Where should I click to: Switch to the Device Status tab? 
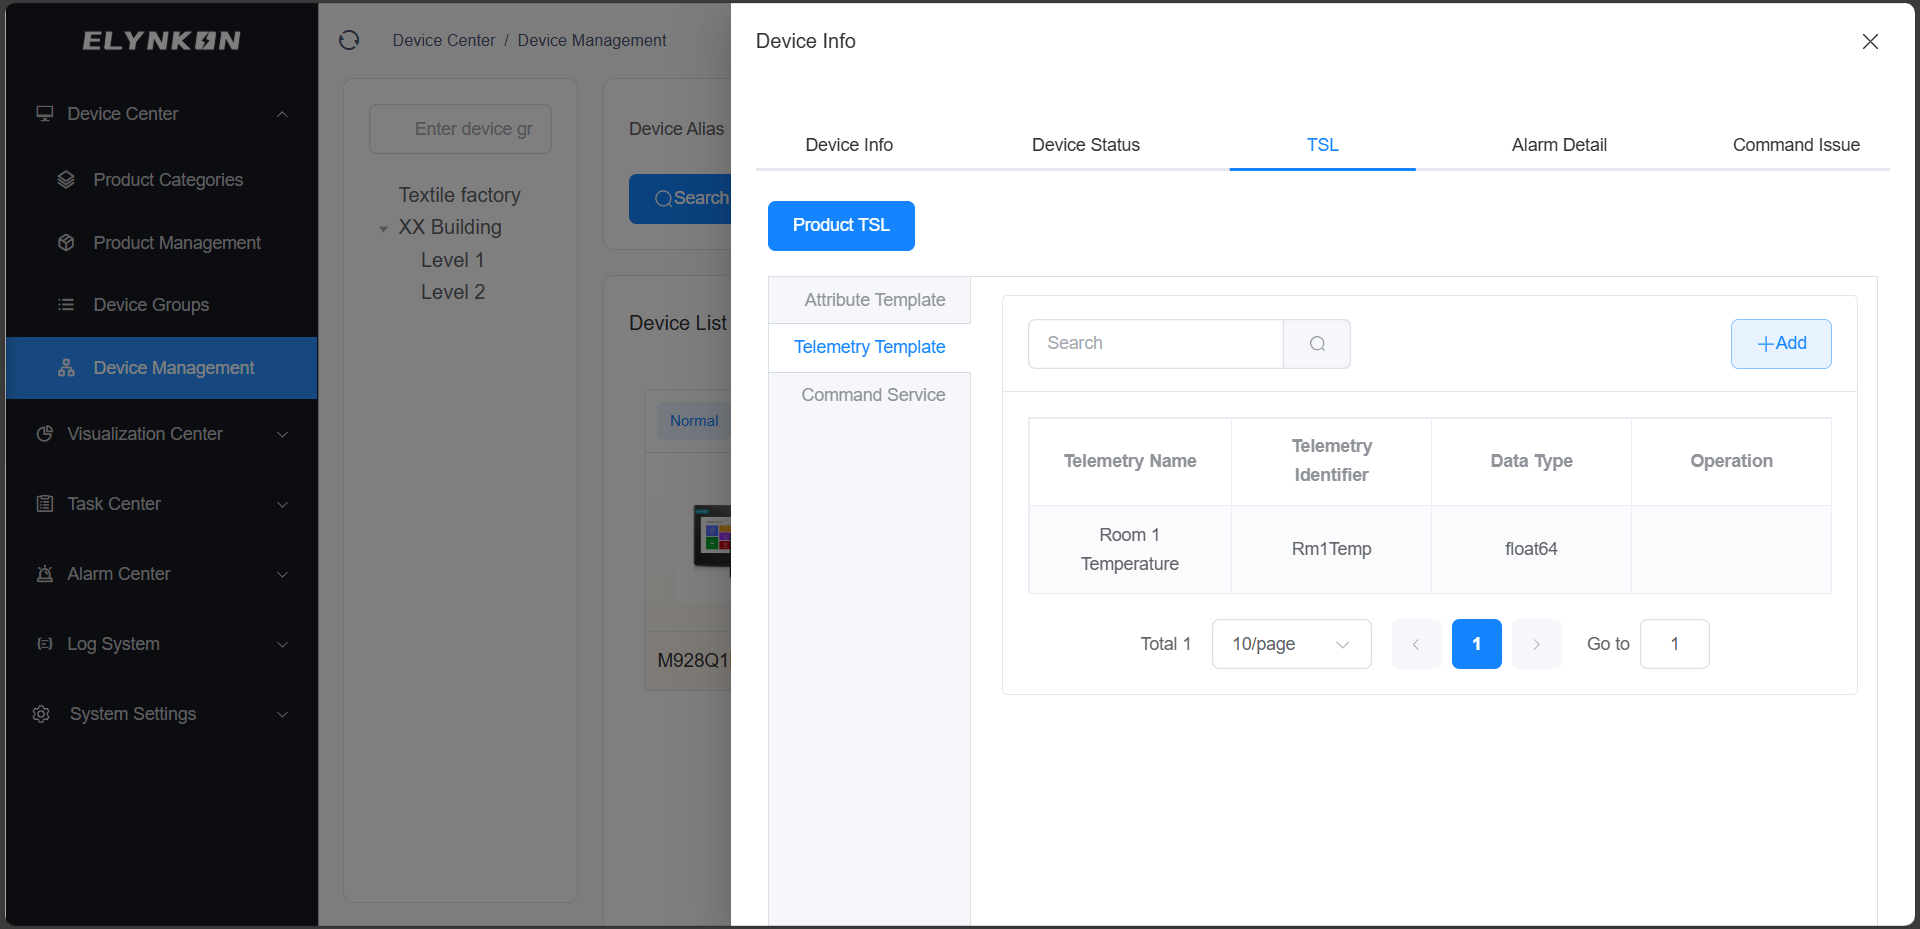(x=1086, y=145)
